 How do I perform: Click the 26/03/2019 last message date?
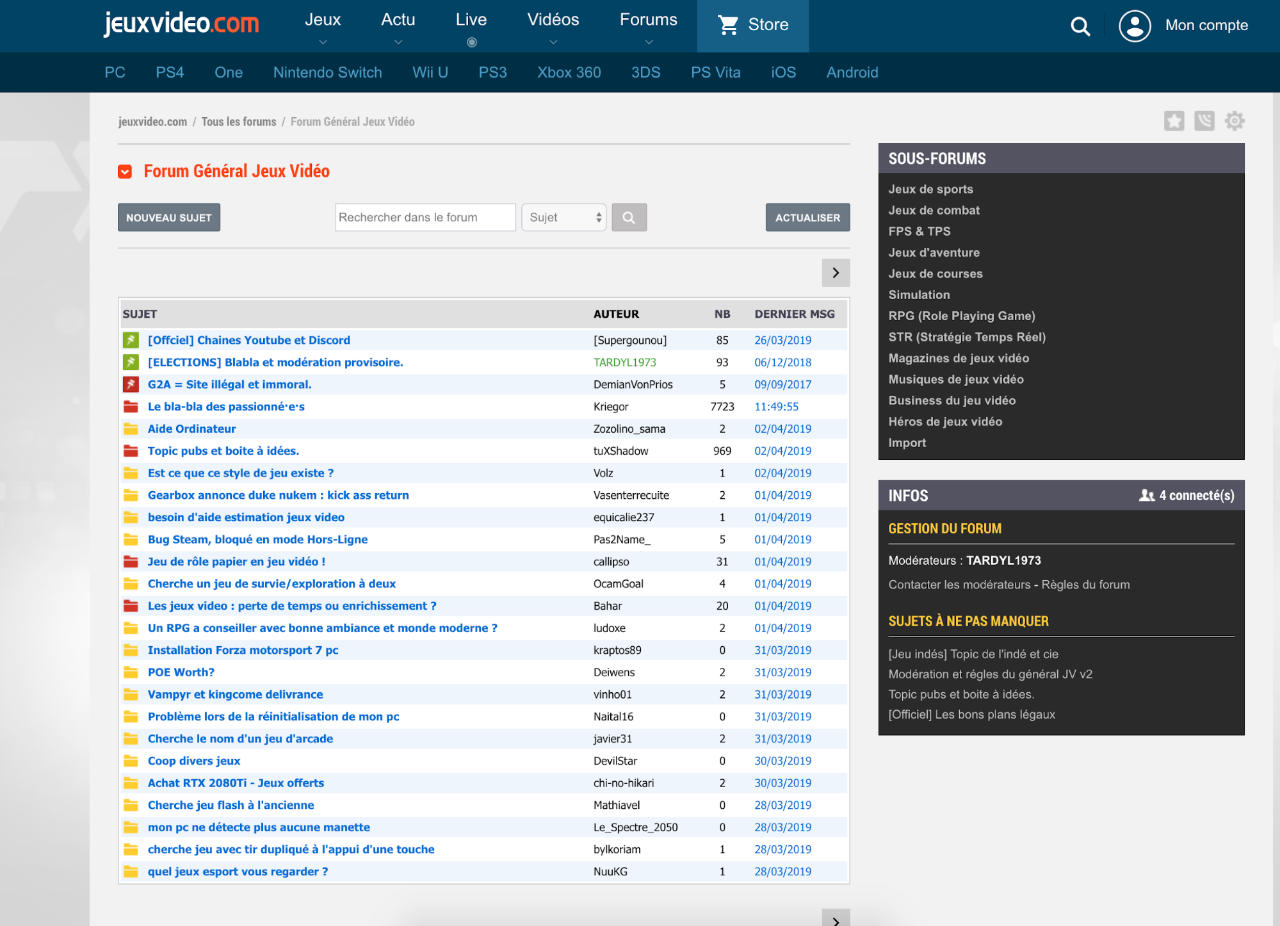pos(783,340)
